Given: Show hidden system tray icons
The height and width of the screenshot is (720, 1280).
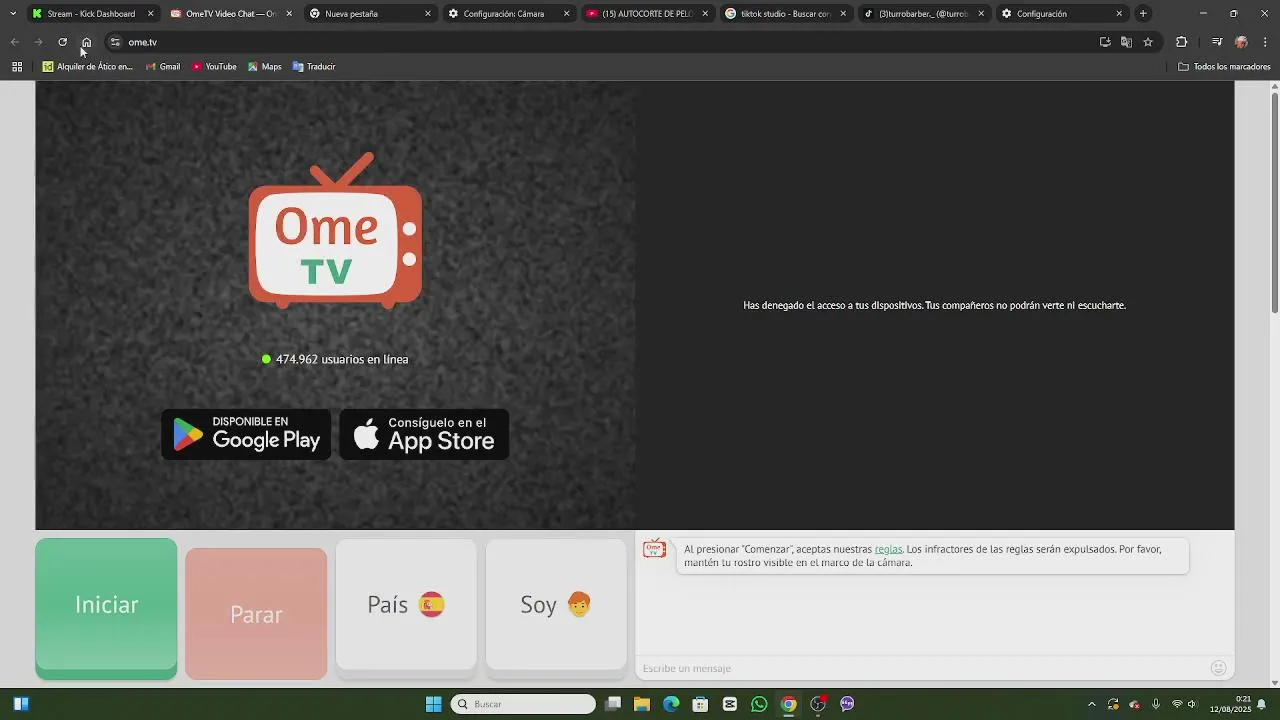Looking at the screenshot, I should pos(1091,704).
